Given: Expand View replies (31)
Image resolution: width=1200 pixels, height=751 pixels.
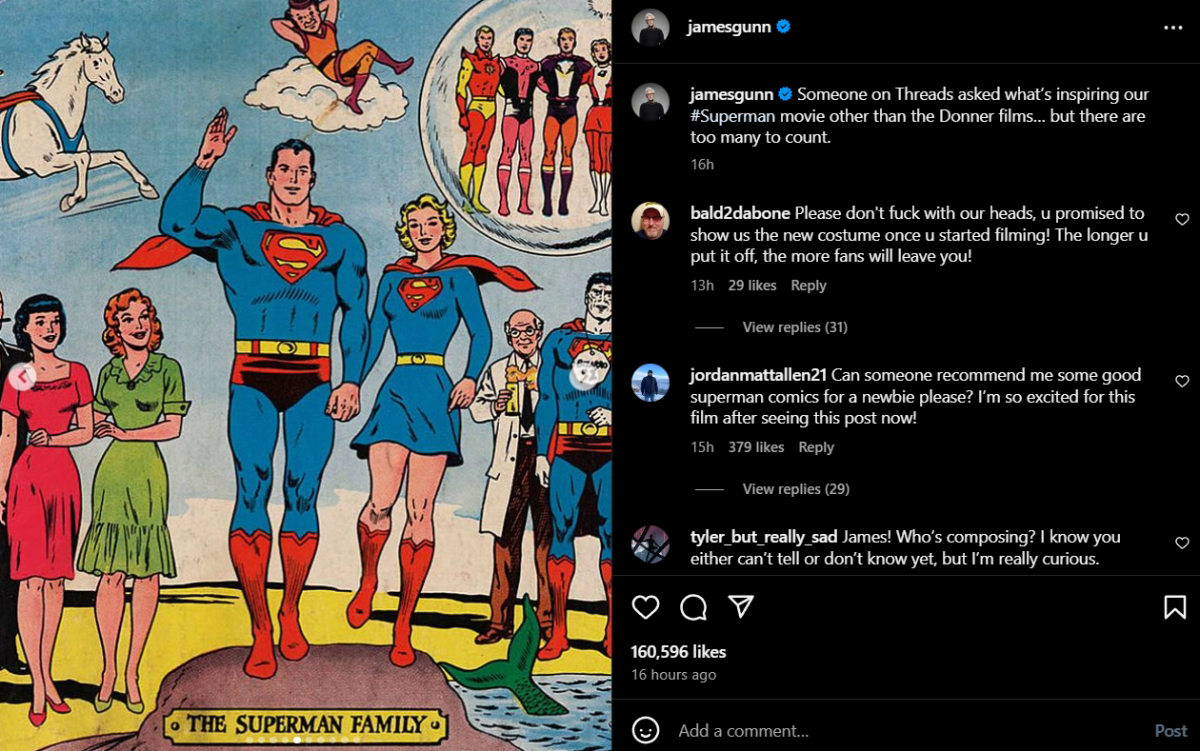Looking at the screenshot, I should click(x=795, y=327).
